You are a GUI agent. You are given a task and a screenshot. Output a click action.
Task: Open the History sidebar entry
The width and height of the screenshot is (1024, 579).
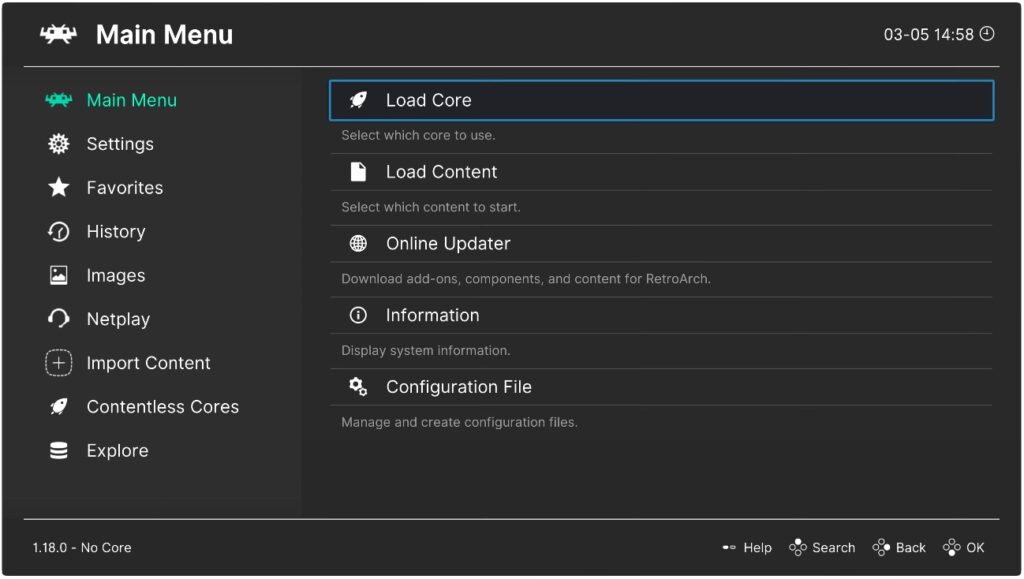tap(116, 231)
